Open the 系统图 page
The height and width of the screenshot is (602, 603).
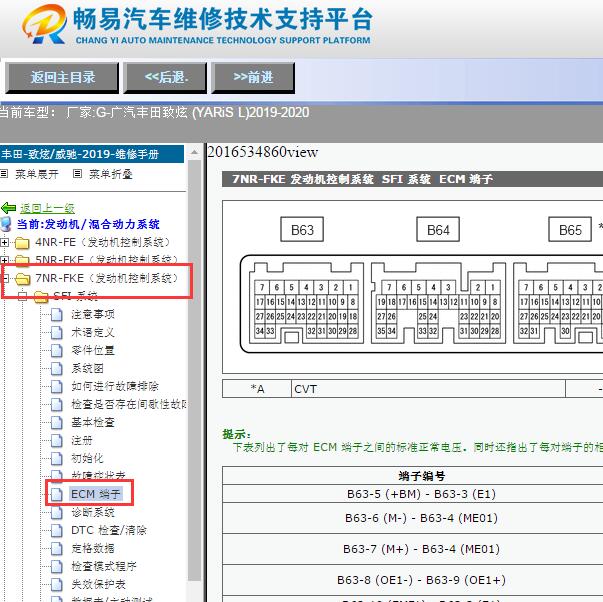(x=87, y=369)
